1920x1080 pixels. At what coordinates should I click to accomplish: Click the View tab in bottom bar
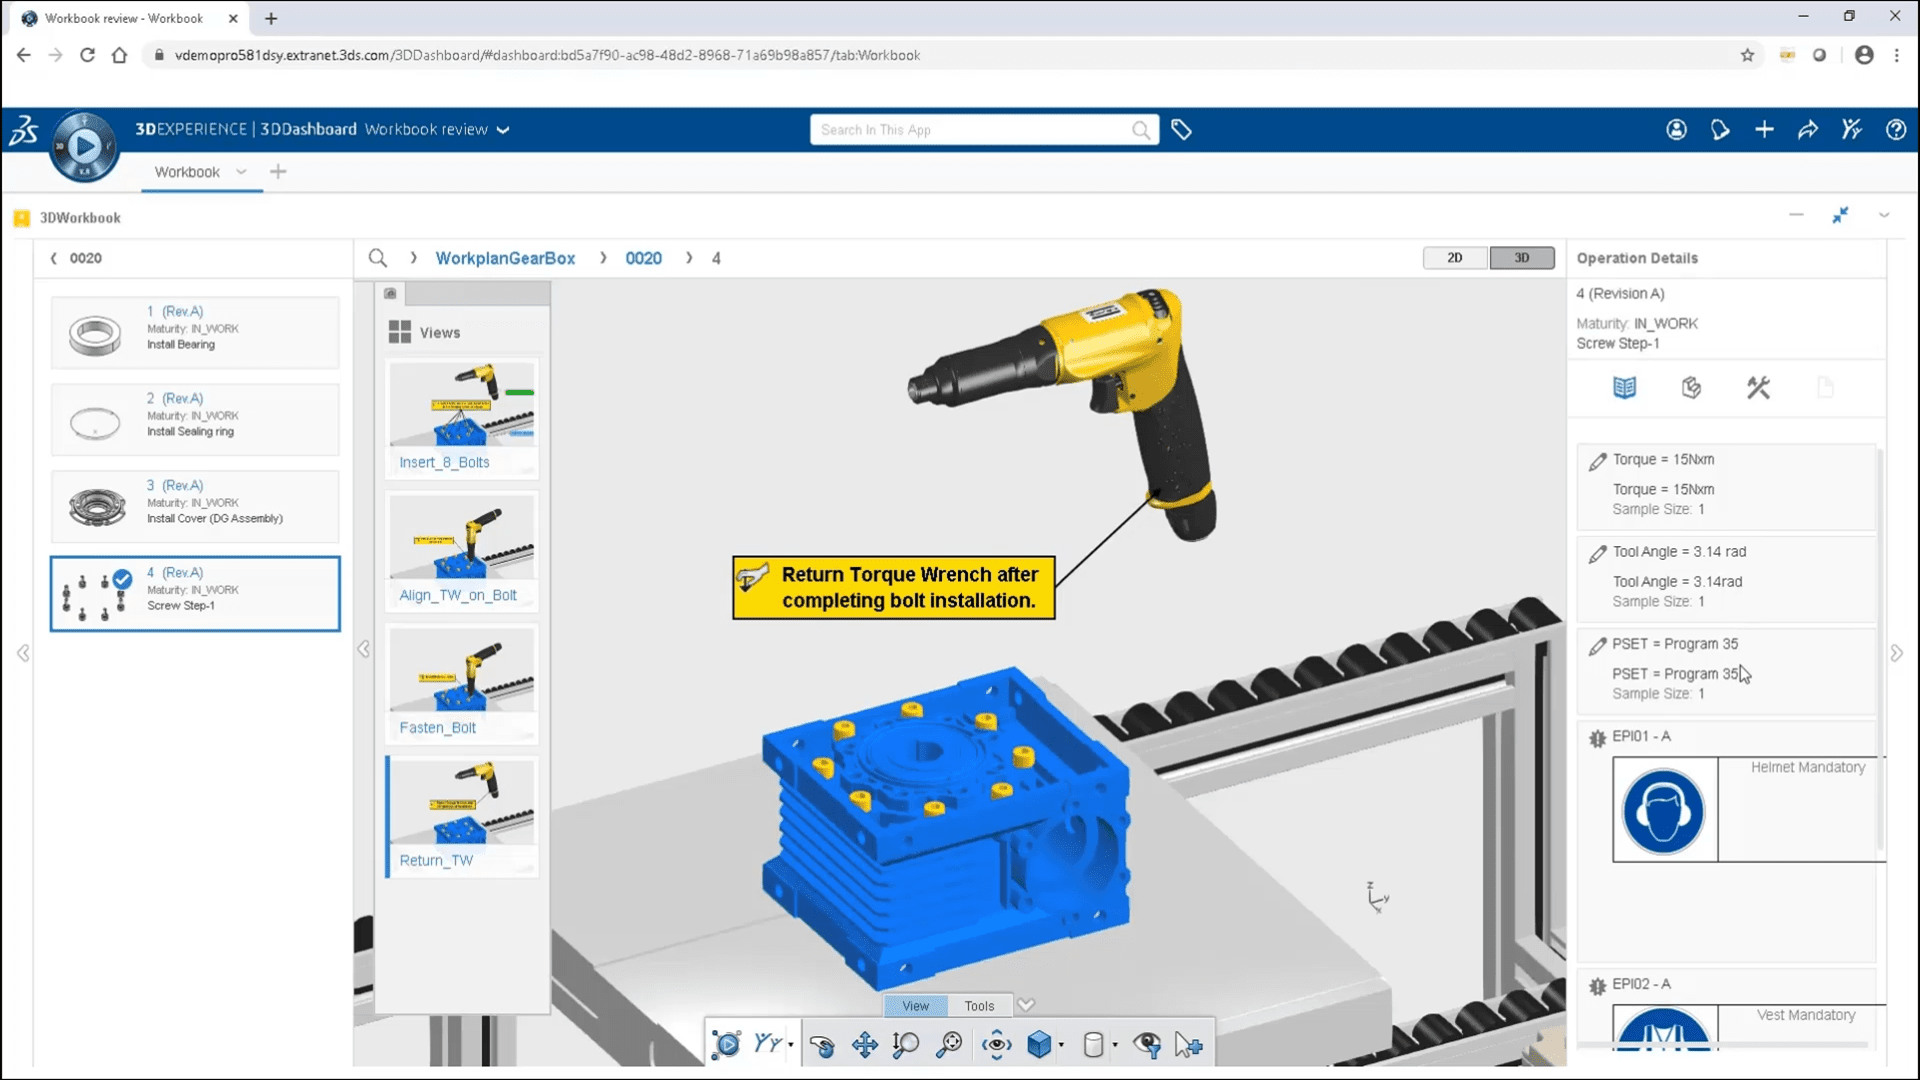pos(914,1005)
